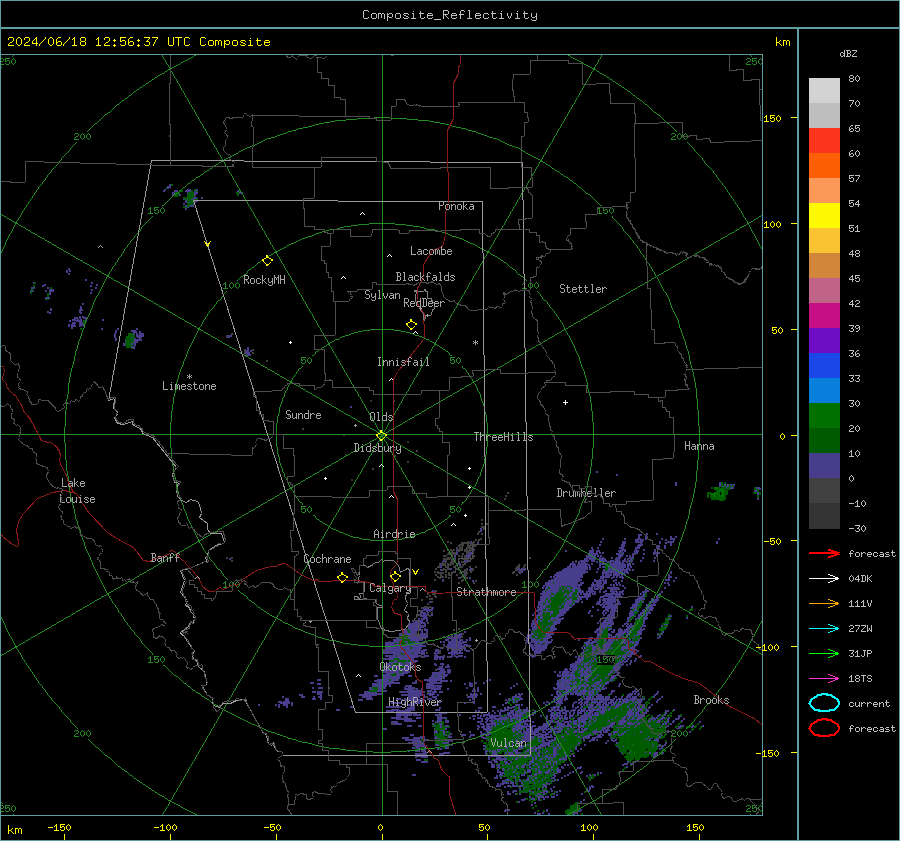Viewport: 900px width, 841px height.
Task: Click the Innisfail city label
Action: click(x=404, y=362)
